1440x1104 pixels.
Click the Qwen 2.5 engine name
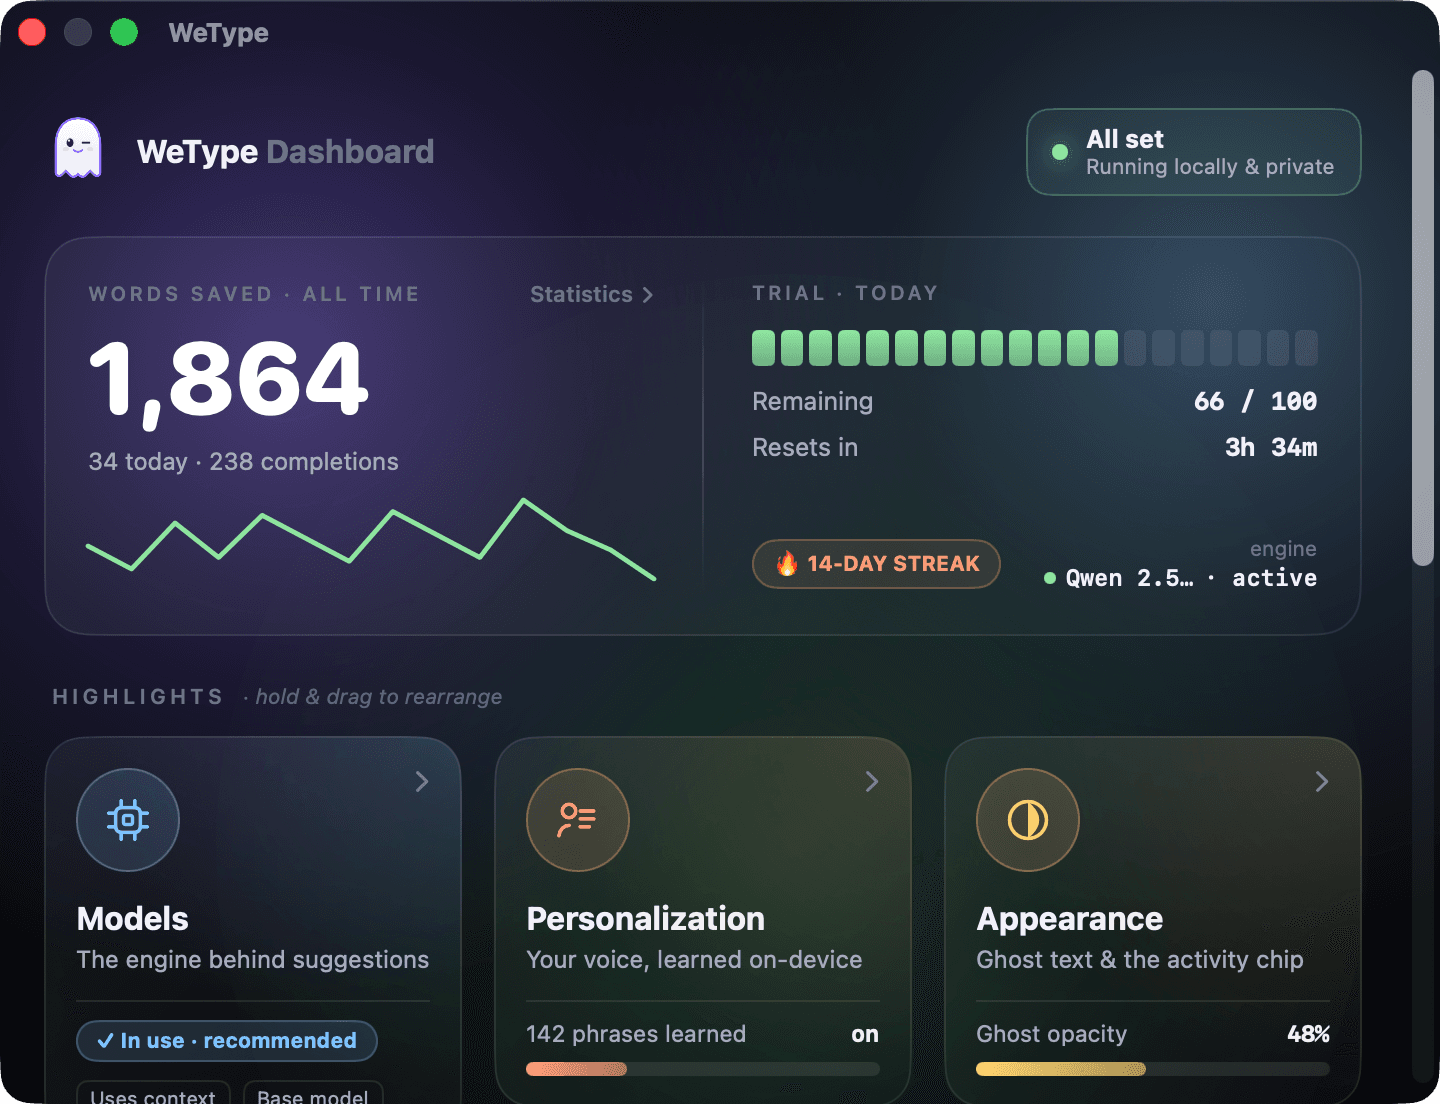[x=1129, y=578]
